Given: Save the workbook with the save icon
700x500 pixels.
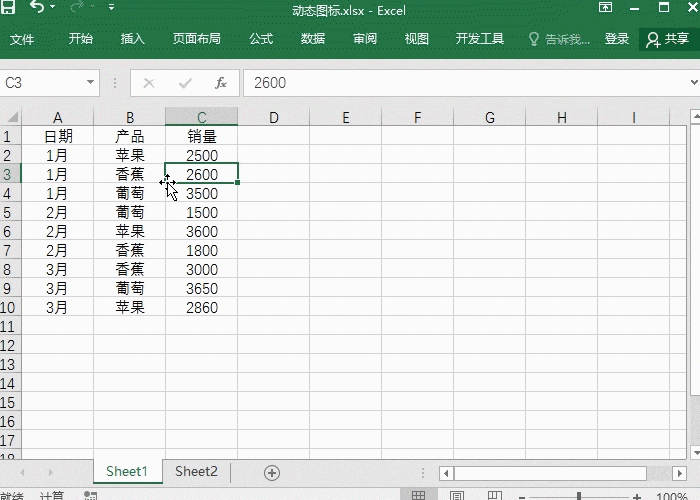Looking at the screenshot, I should (8, 7).
